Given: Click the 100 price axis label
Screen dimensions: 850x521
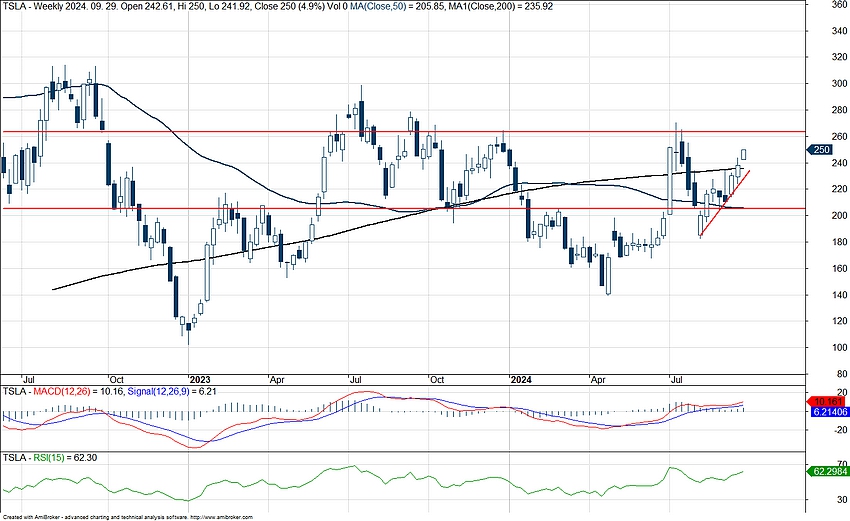Looking at the screenshot, I should (x=839, y=348).
